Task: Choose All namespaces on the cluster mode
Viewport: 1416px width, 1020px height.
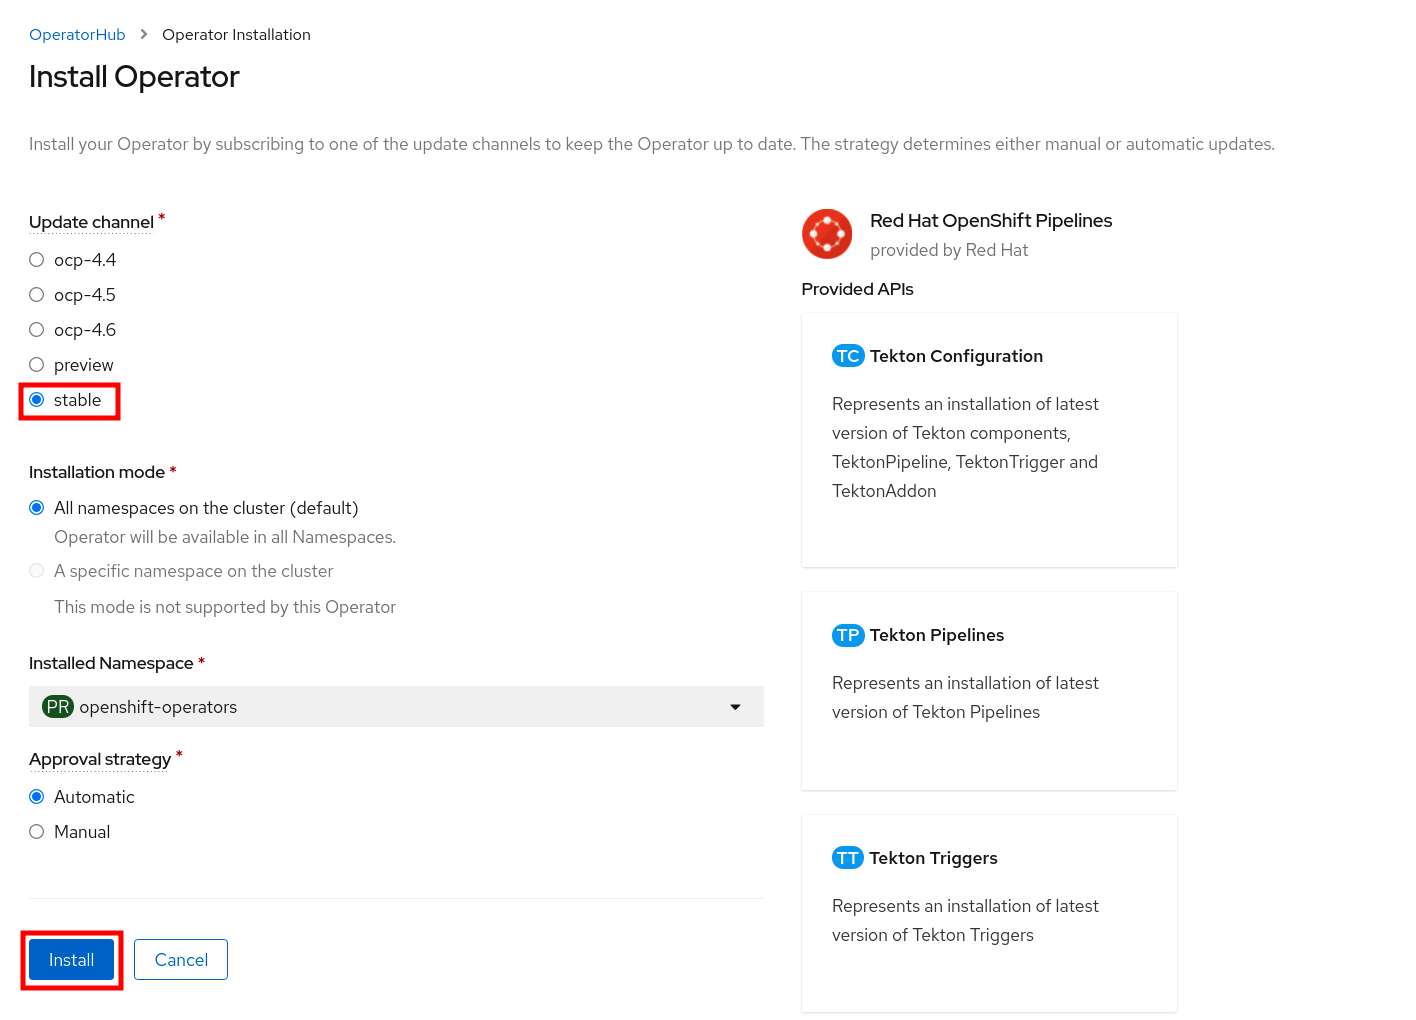Action: point(37,508)
